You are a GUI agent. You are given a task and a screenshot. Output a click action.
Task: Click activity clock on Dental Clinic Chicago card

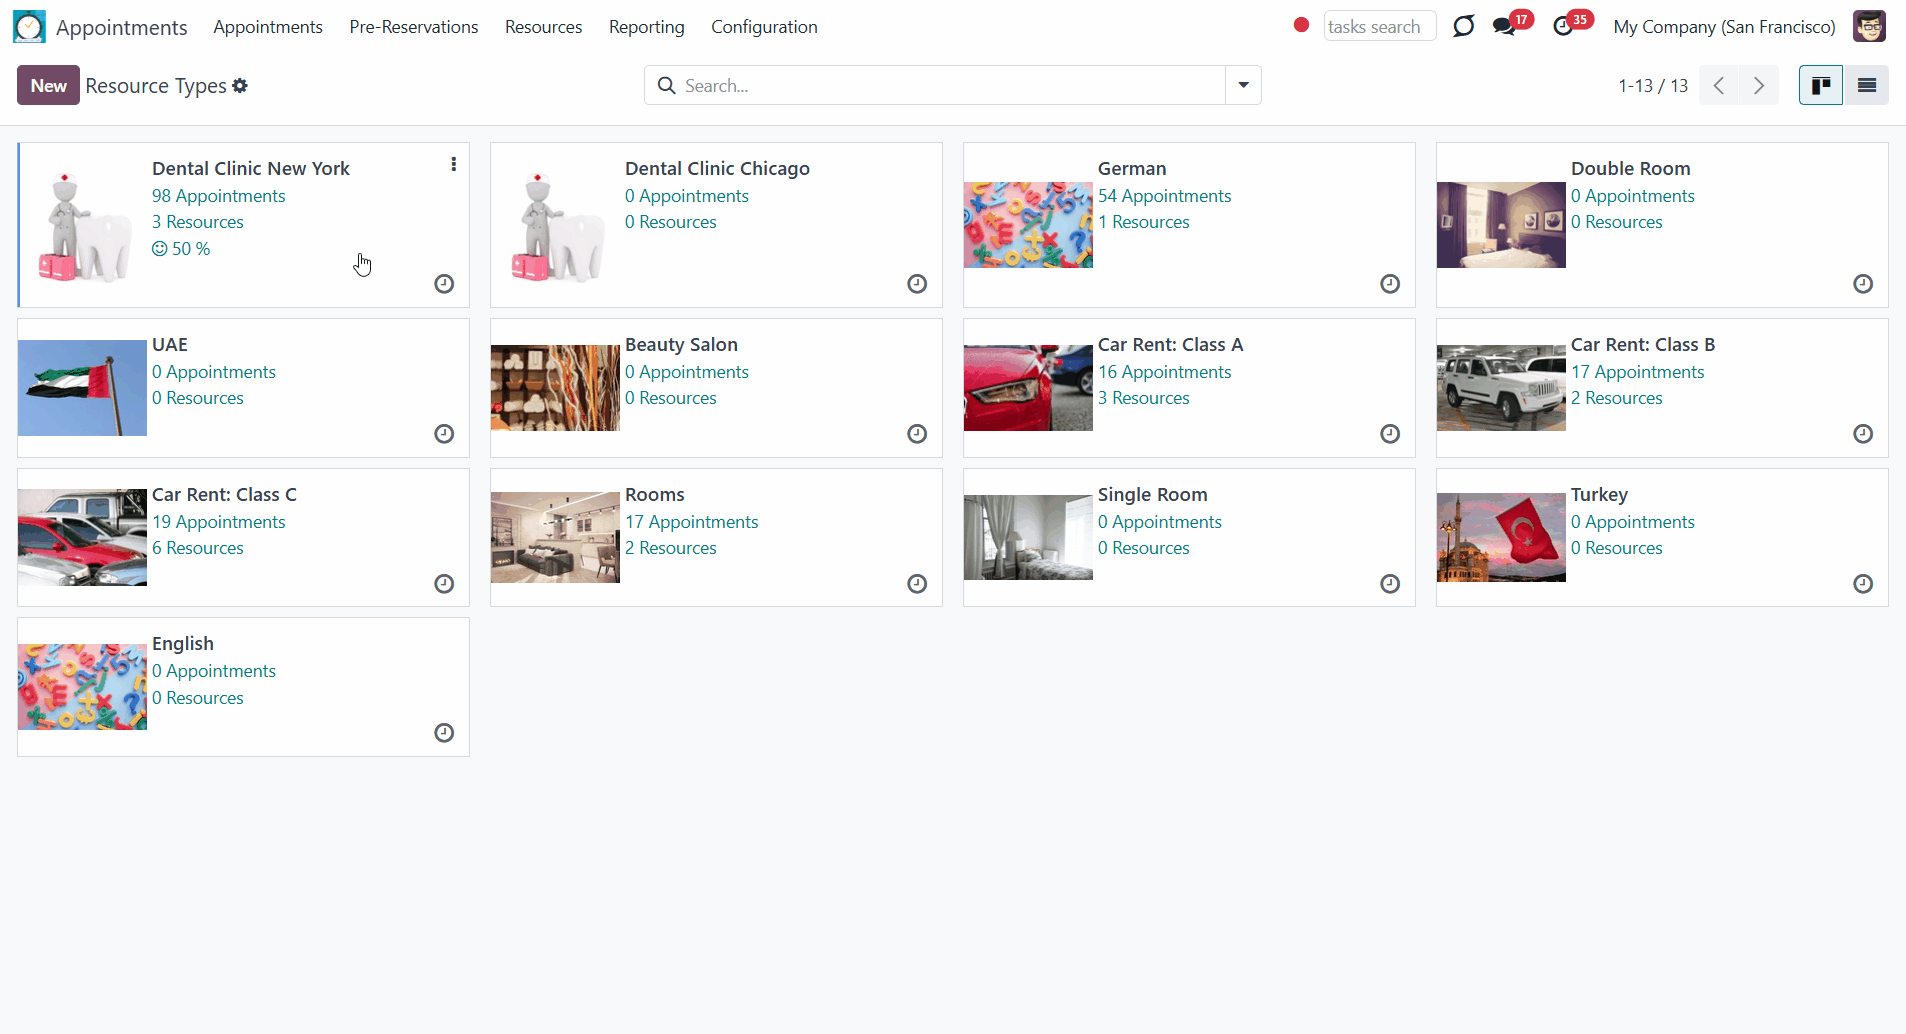917,284
